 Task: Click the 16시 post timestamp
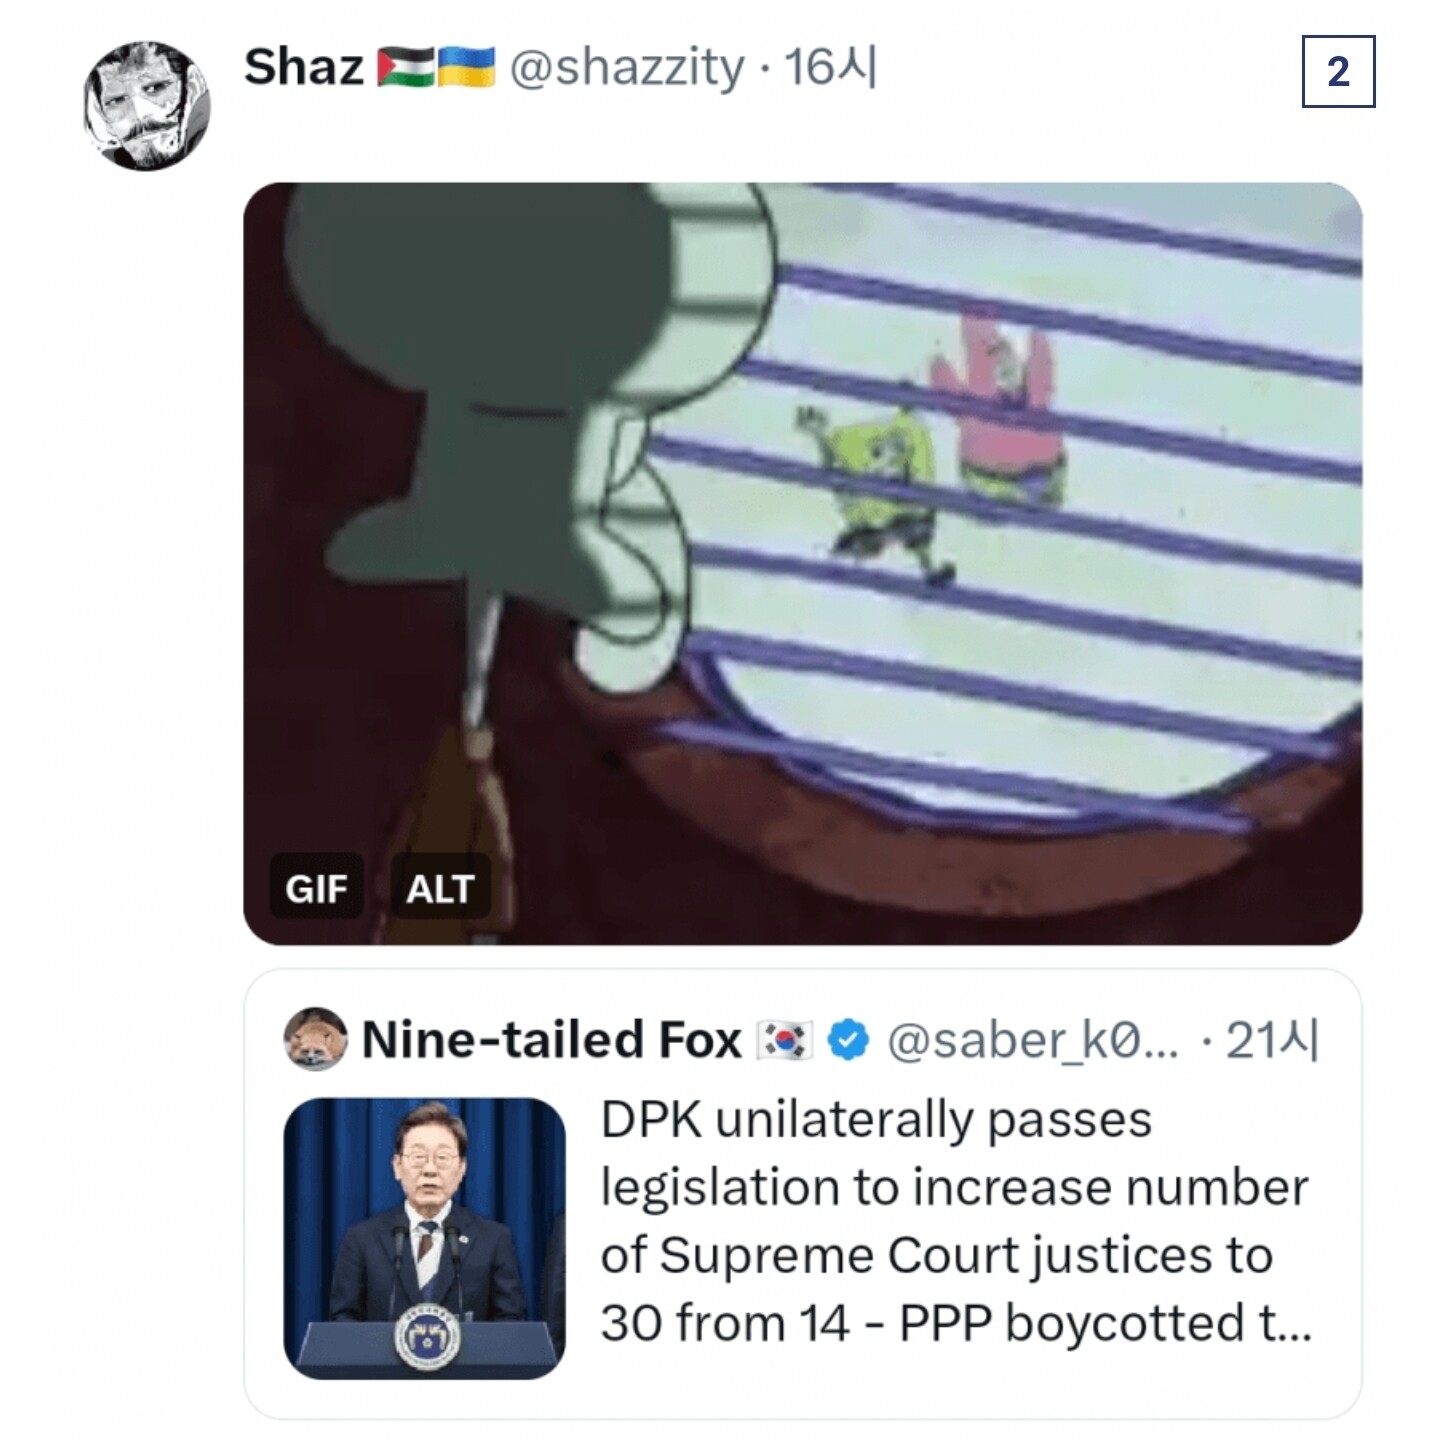click(x=830, y=68)
